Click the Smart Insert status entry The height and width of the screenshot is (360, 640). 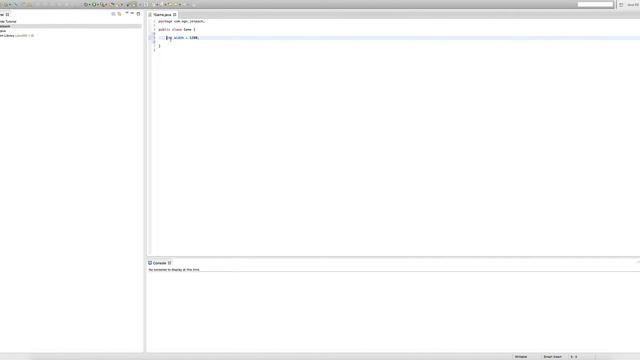[552, 357]
